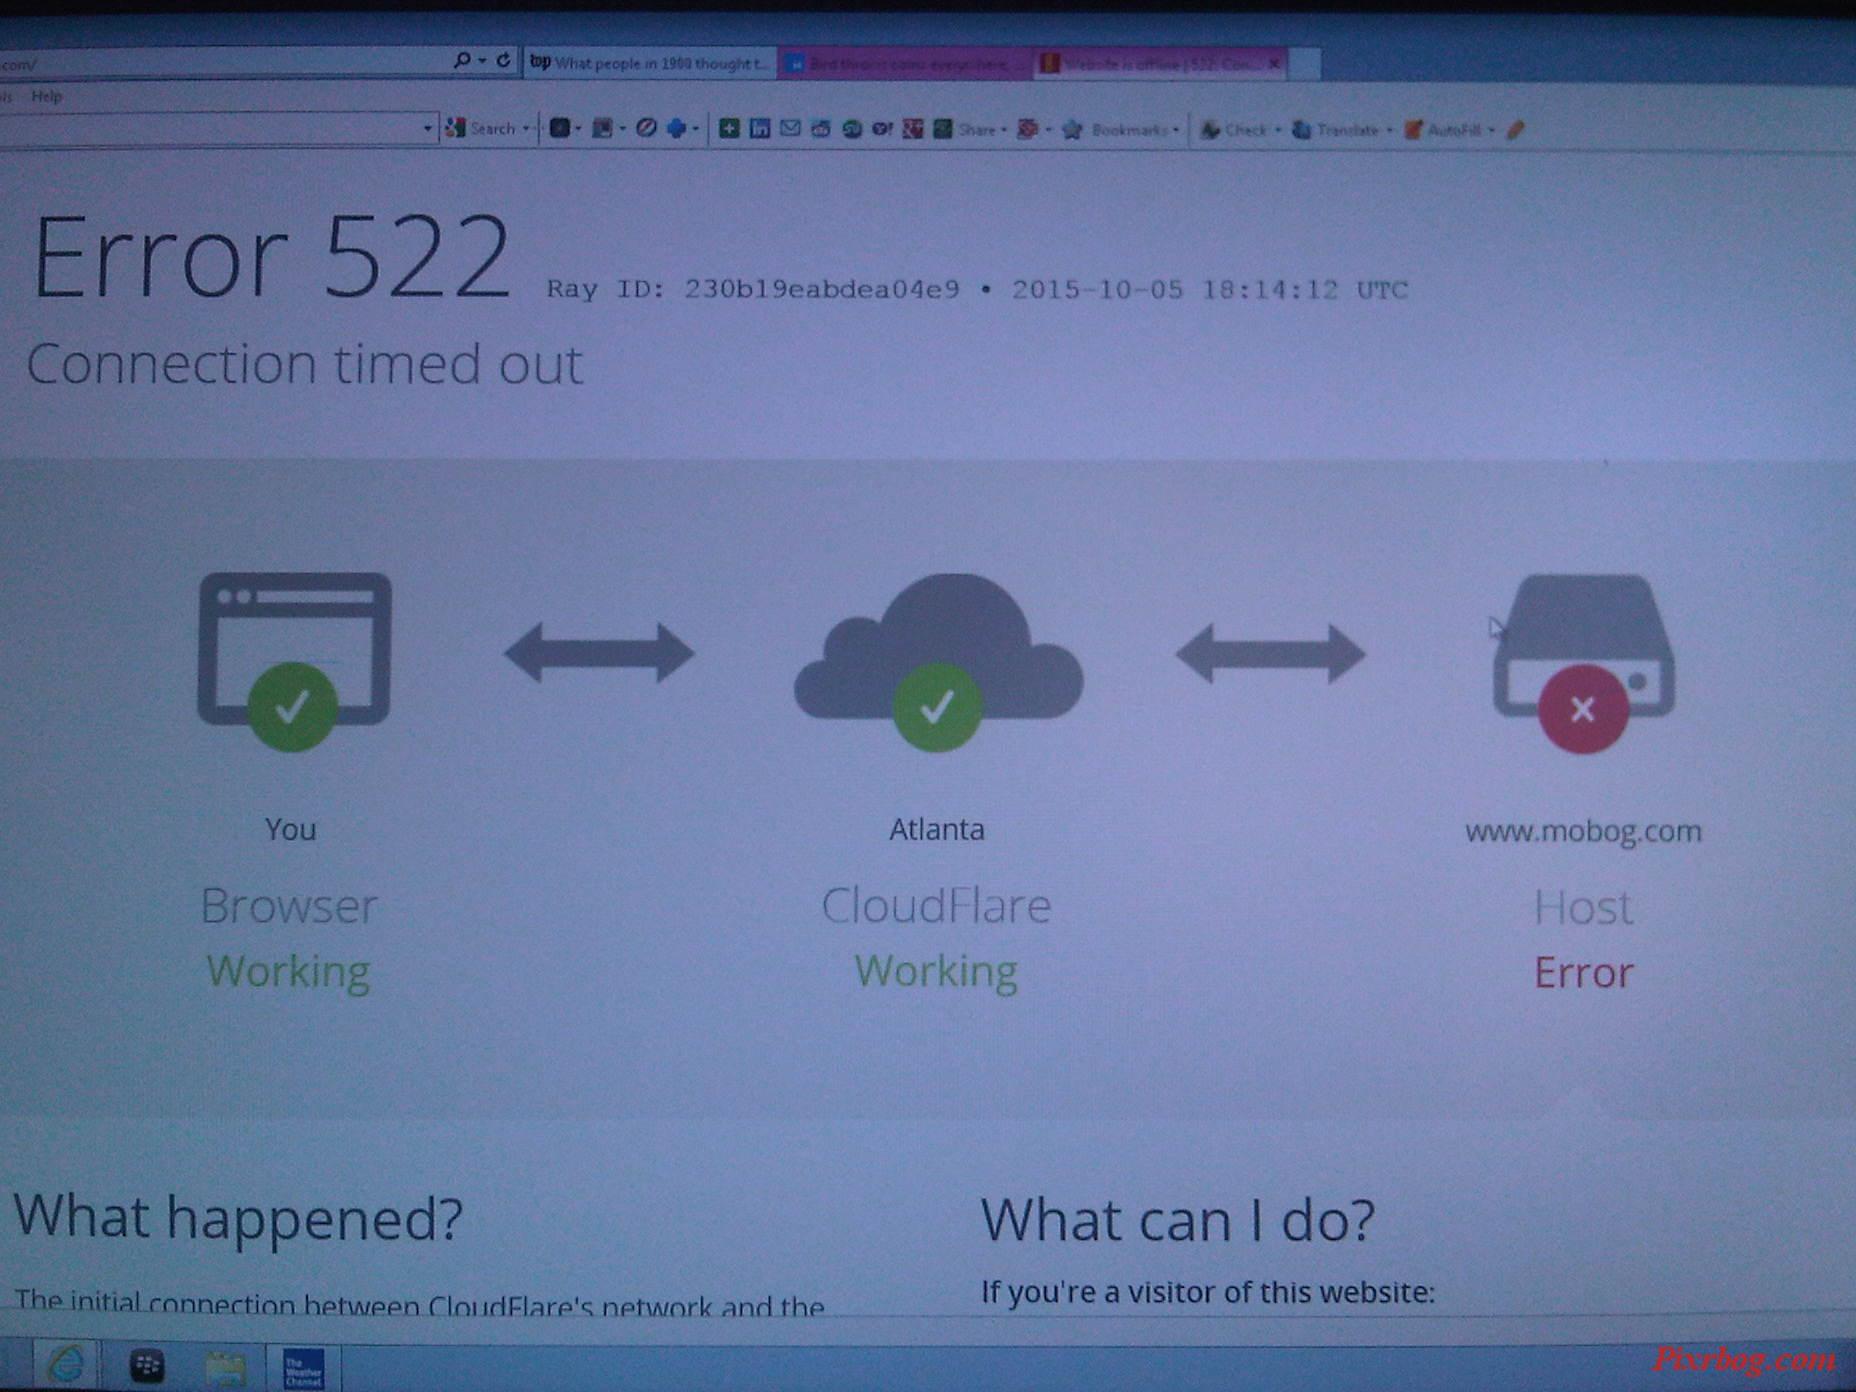
Task: Open the Search button dropdown arrow
Action: point(526,128)
